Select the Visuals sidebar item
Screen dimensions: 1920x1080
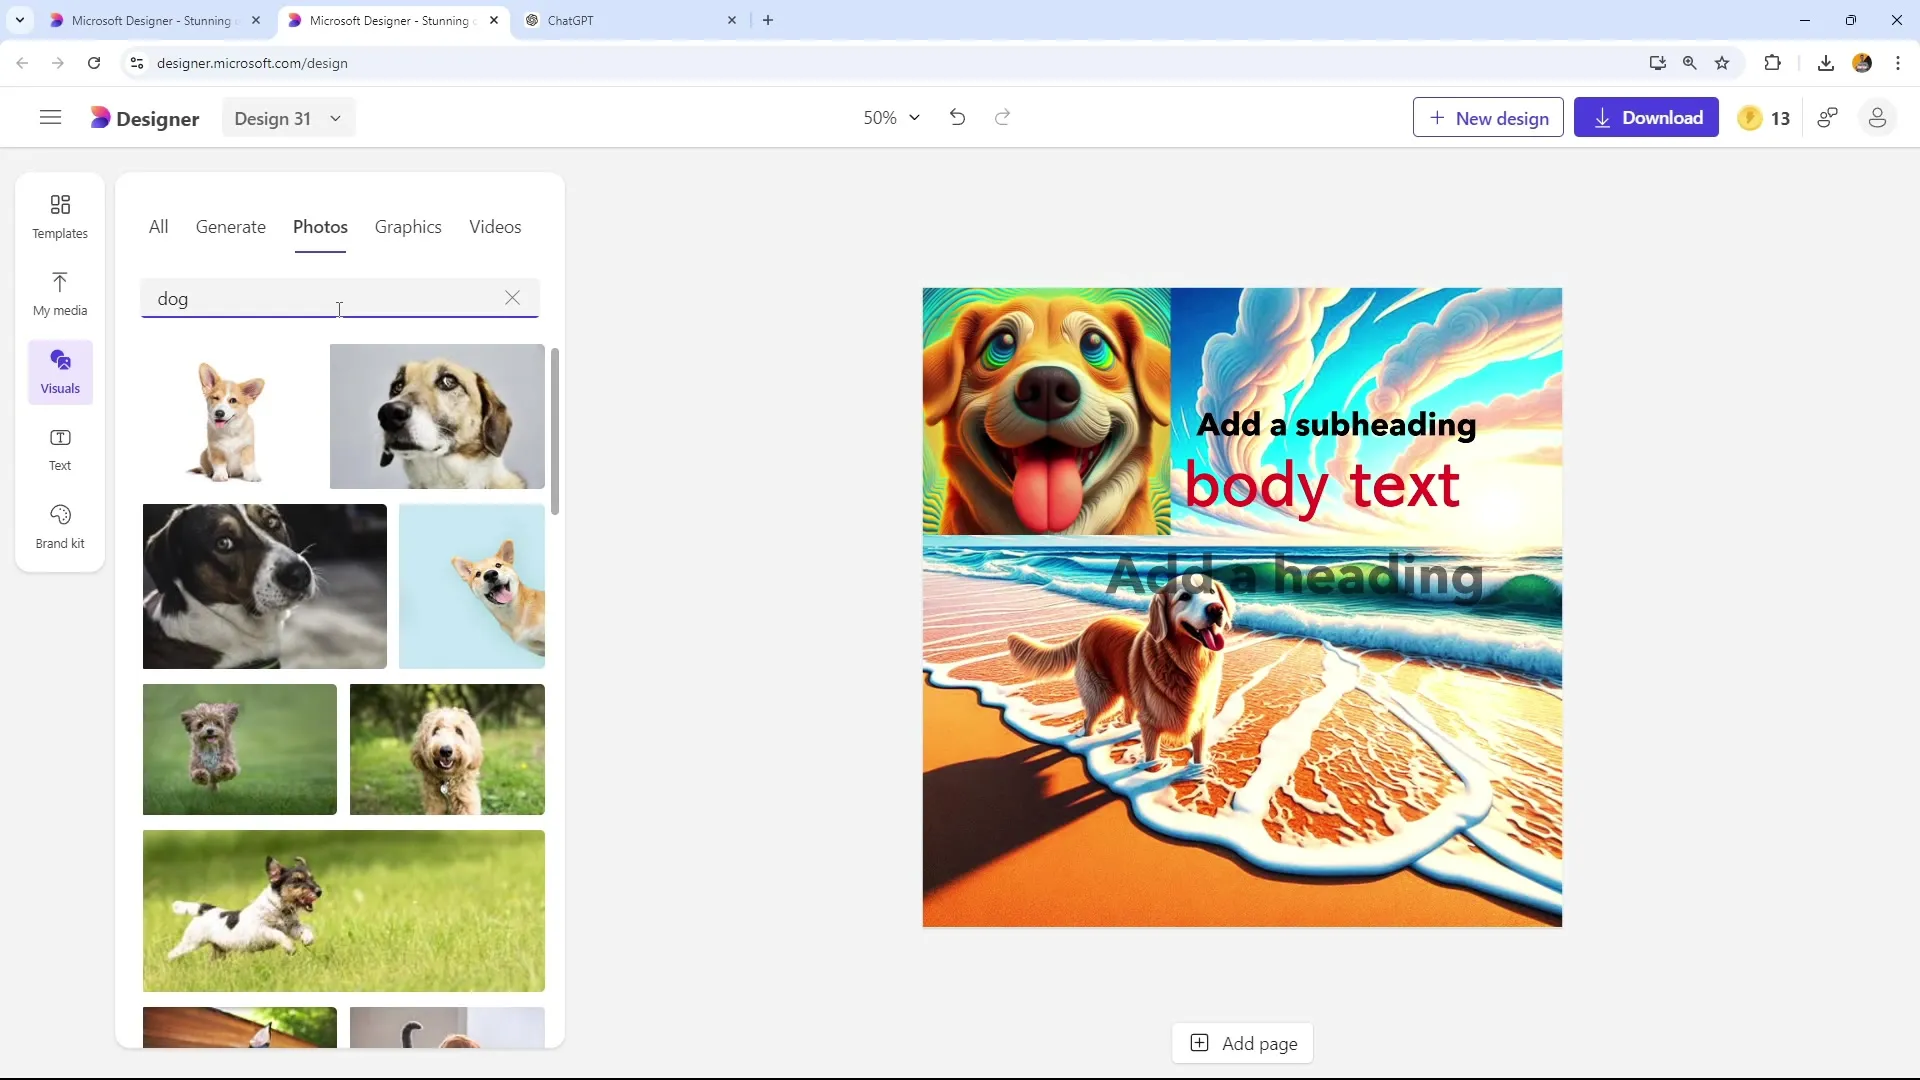60,372
